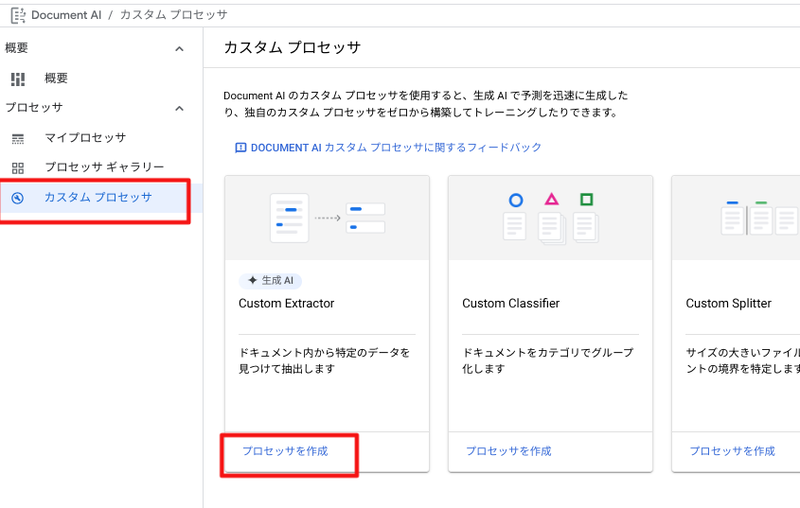The image size is (800, 508).
Task: Click the Custom Splitter title
Action: pos(729,303)
